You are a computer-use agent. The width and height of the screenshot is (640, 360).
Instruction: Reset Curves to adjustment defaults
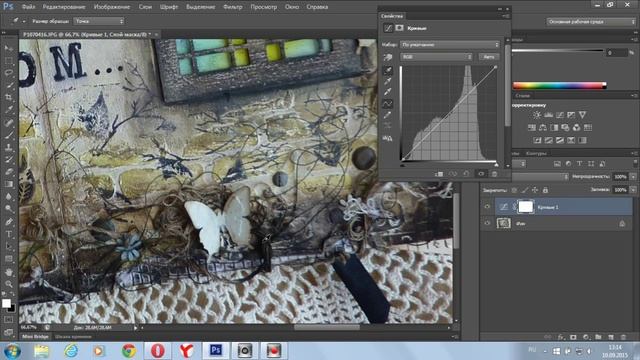point(467,174)
